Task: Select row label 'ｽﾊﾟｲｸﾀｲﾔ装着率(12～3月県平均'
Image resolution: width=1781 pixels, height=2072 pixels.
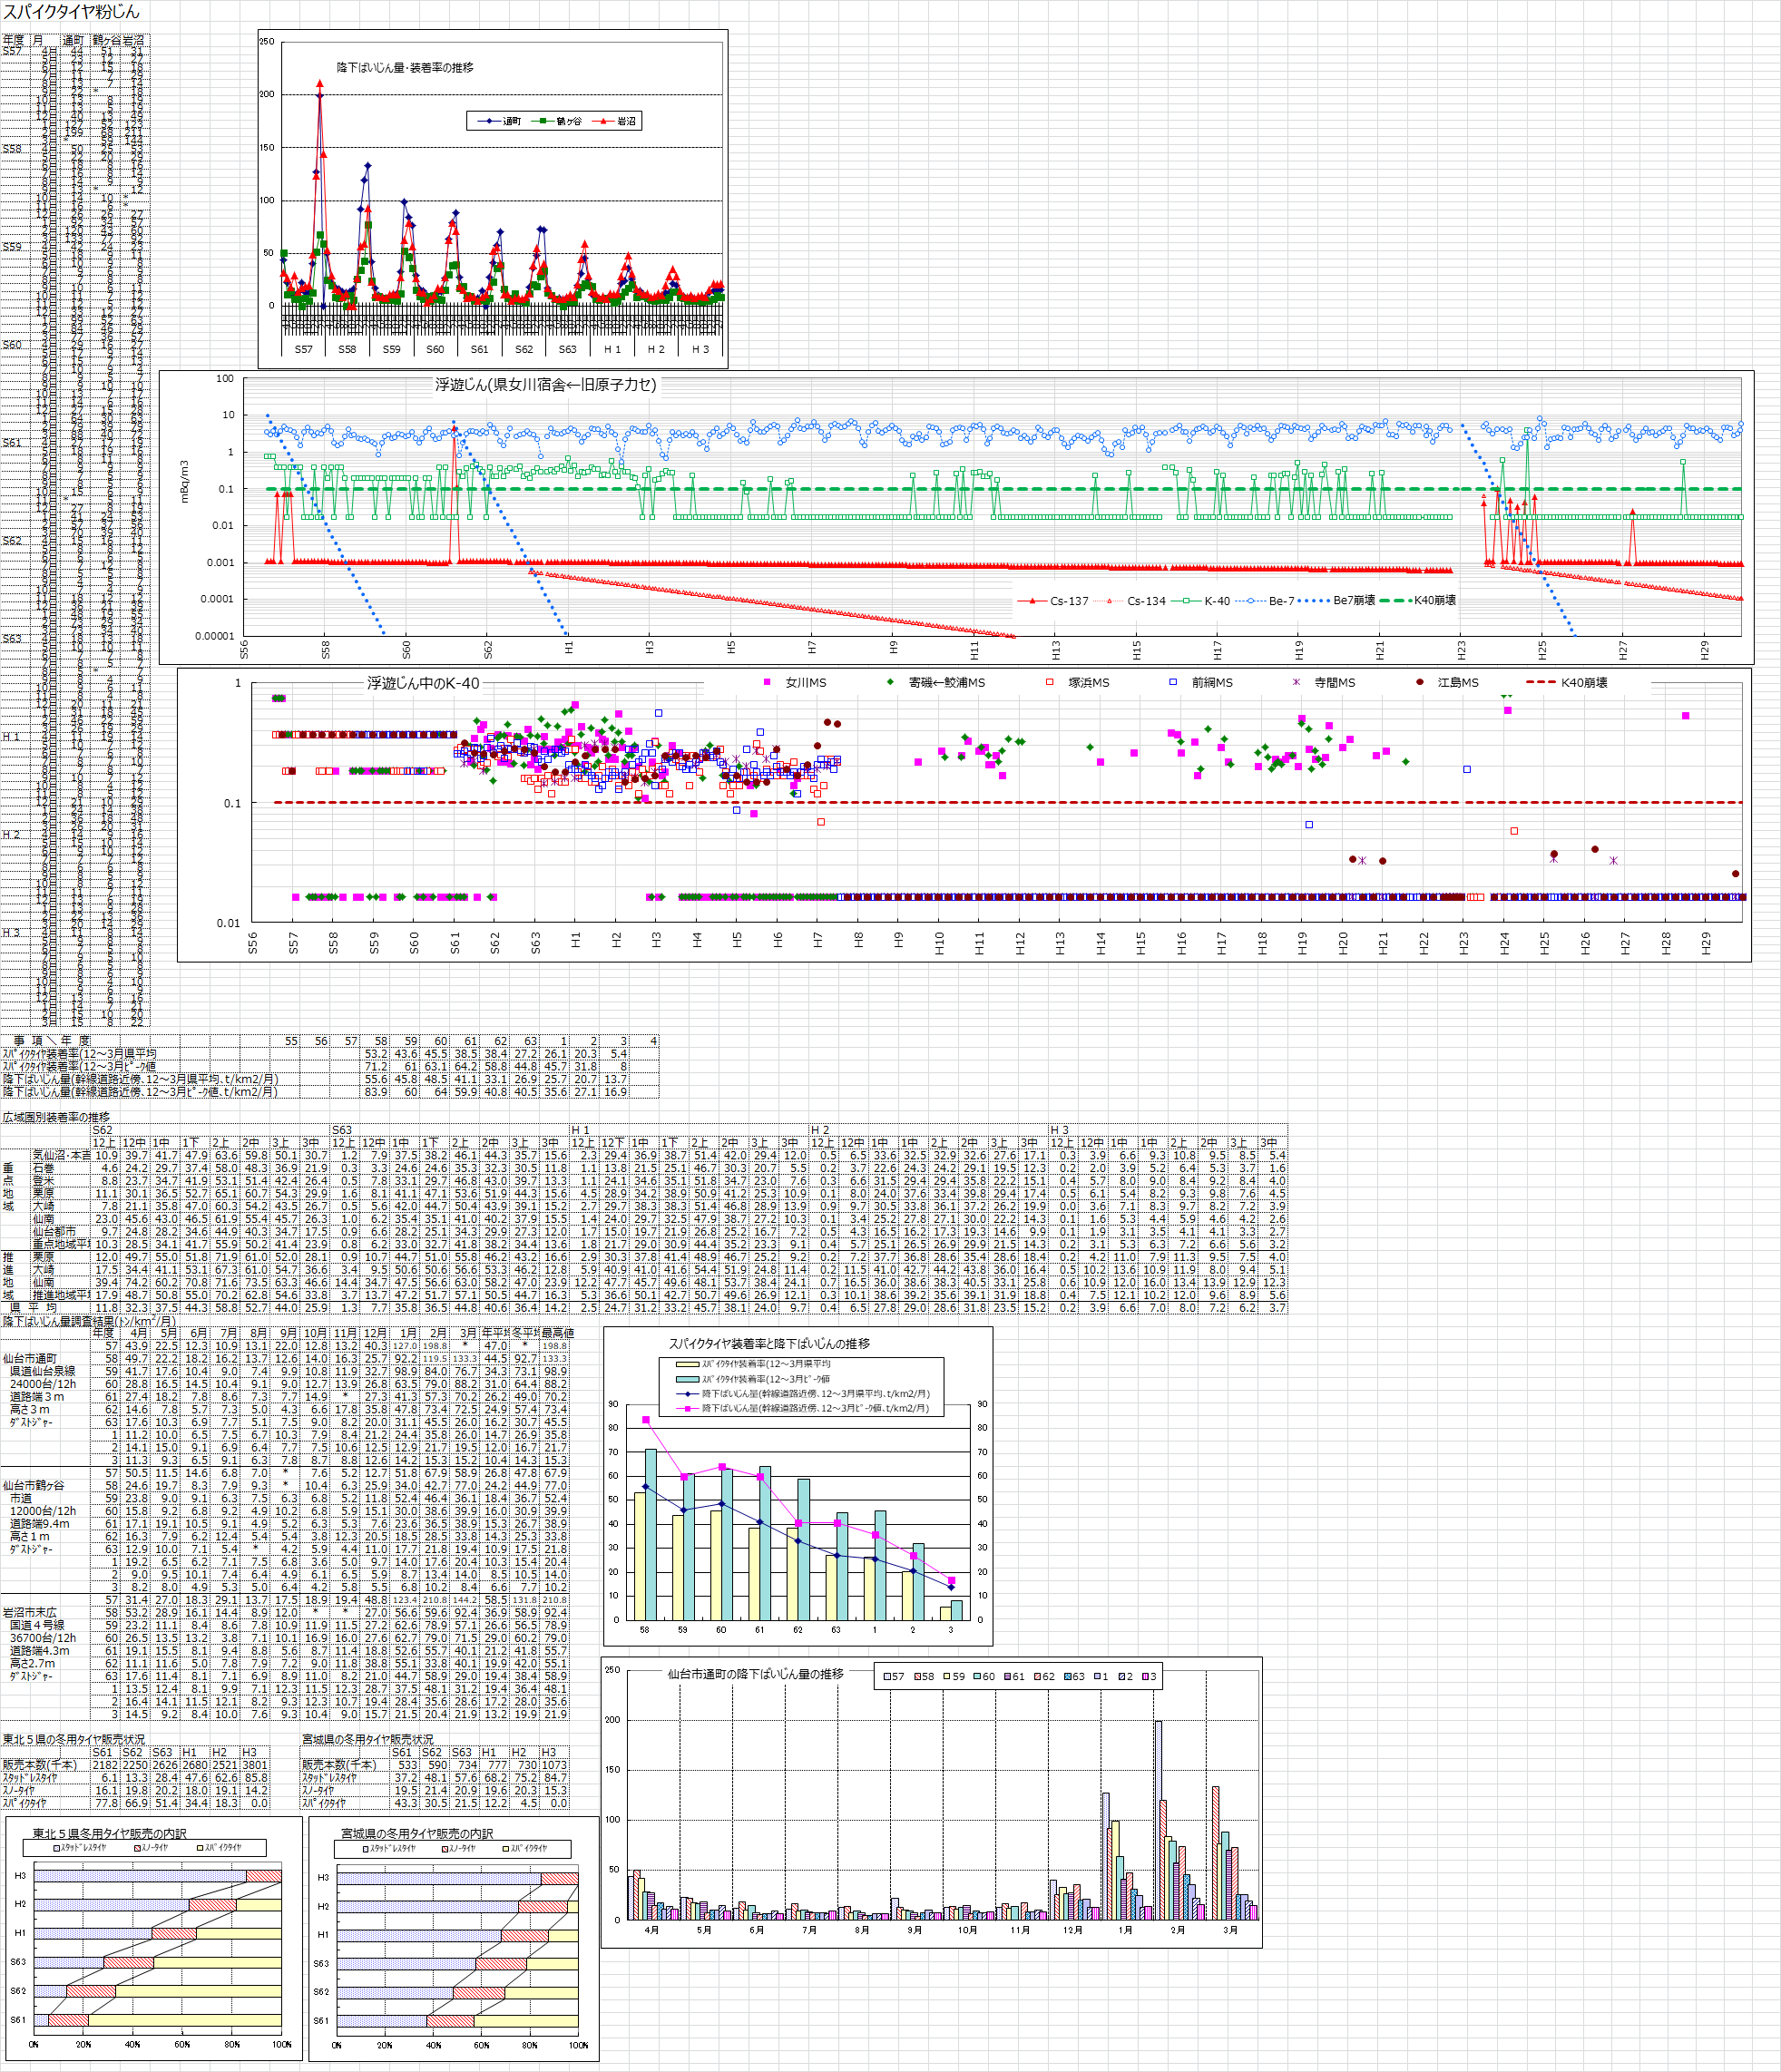Action: 80,1054
